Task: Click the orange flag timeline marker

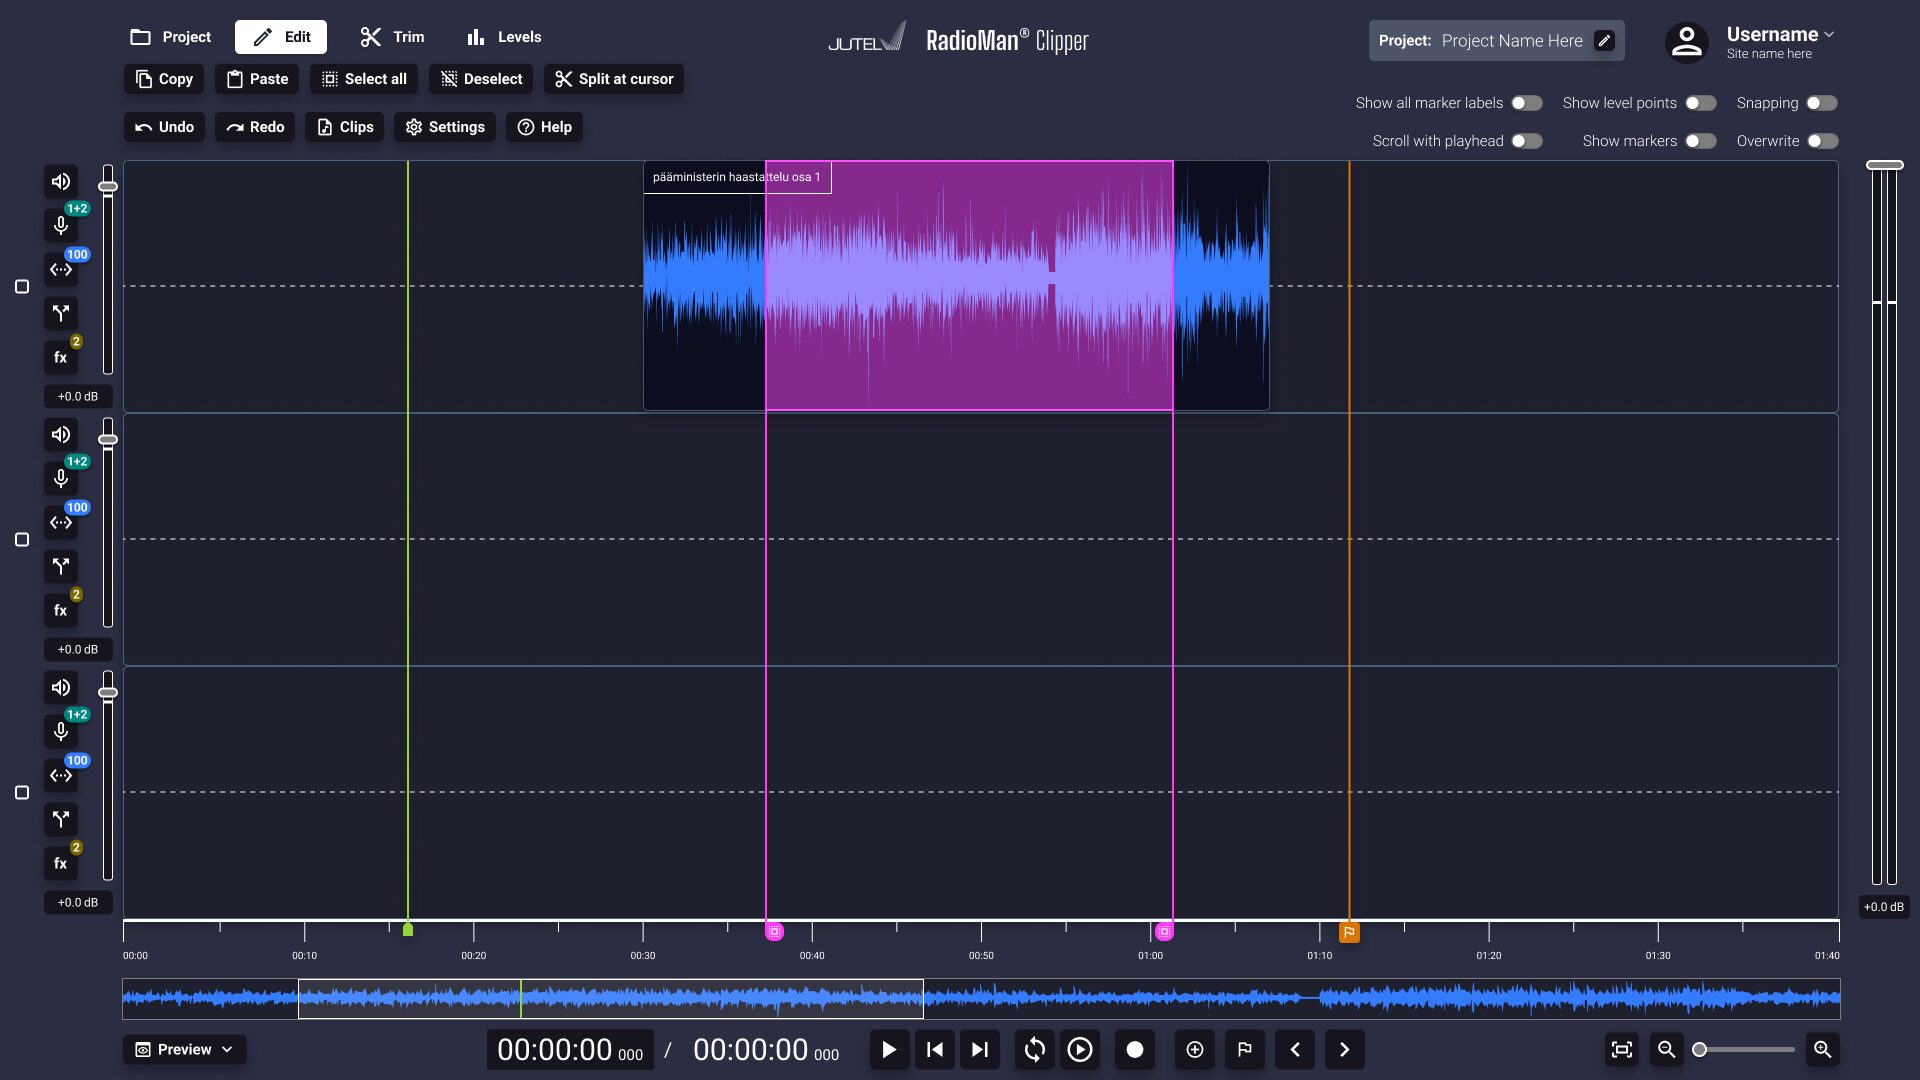Action: [1349, 932]
